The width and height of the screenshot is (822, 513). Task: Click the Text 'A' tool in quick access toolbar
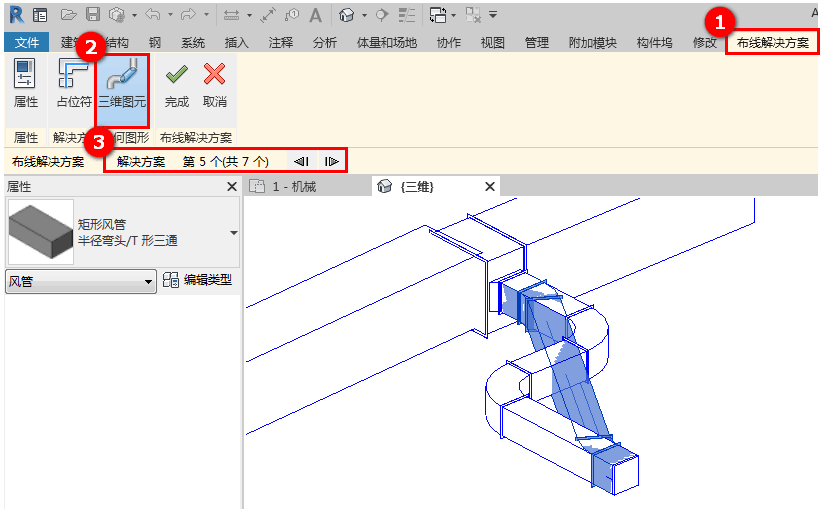tap(315, 15)
